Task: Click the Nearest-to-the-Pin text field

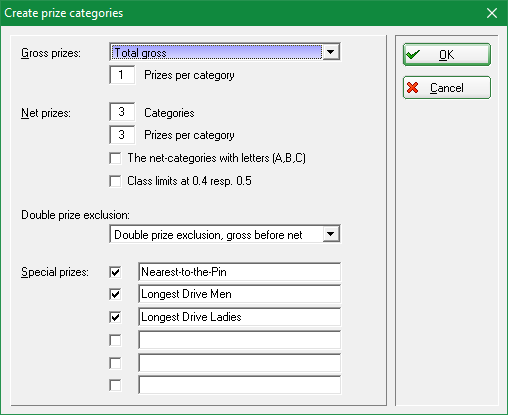Action: coord(239,272)
